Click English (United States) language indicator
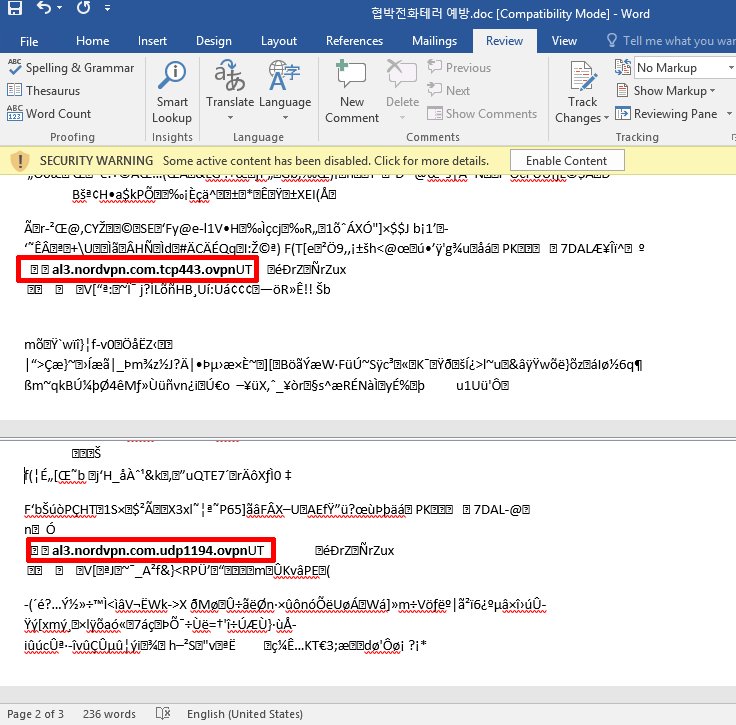The height and width of the screenshot is (725, 736). (245, 714)
